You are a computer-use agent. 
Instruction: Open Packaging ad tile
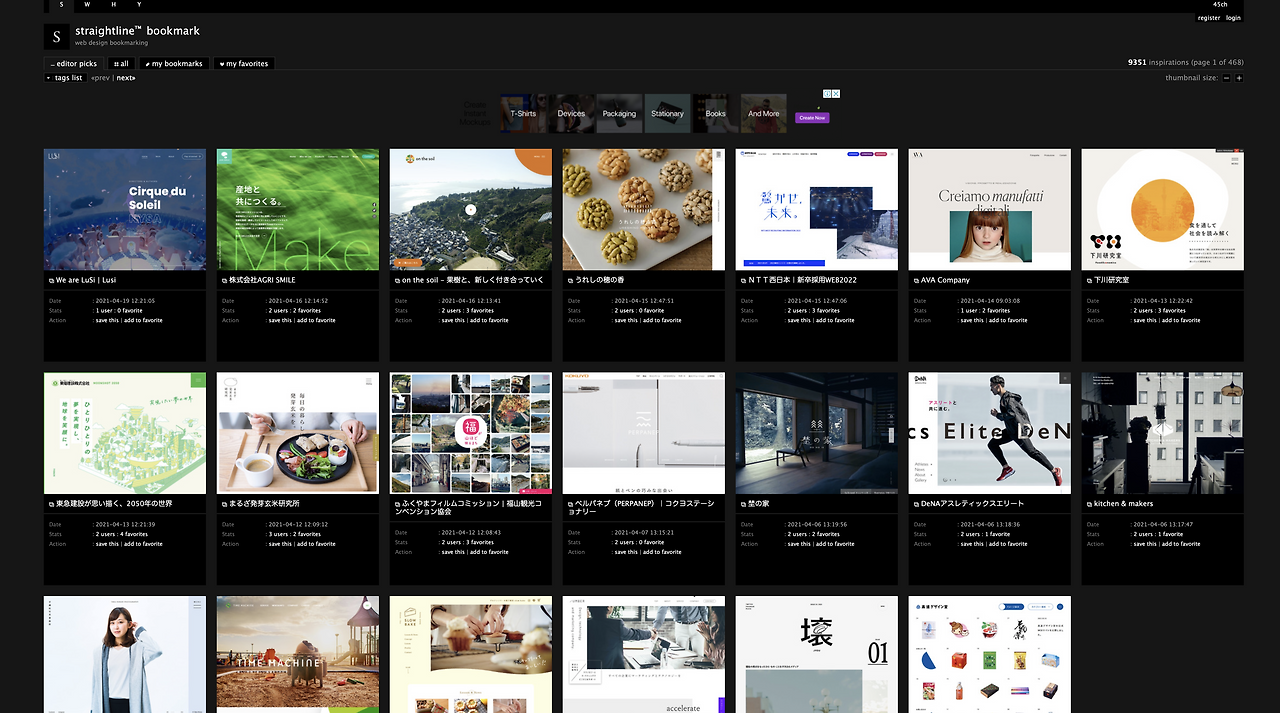(x=619, y=114)
